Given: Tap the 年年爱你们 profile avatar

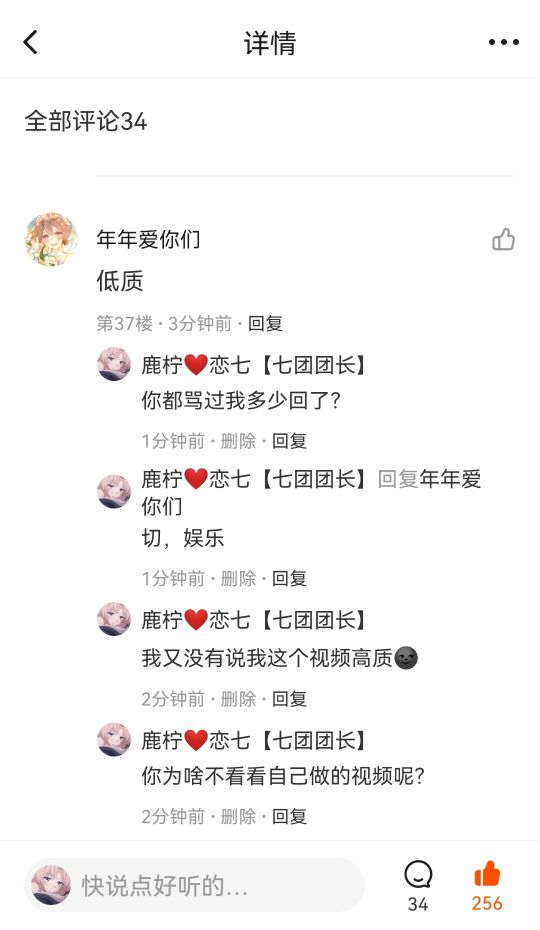Looking at the screenshot, I should [x=51, y=239].
